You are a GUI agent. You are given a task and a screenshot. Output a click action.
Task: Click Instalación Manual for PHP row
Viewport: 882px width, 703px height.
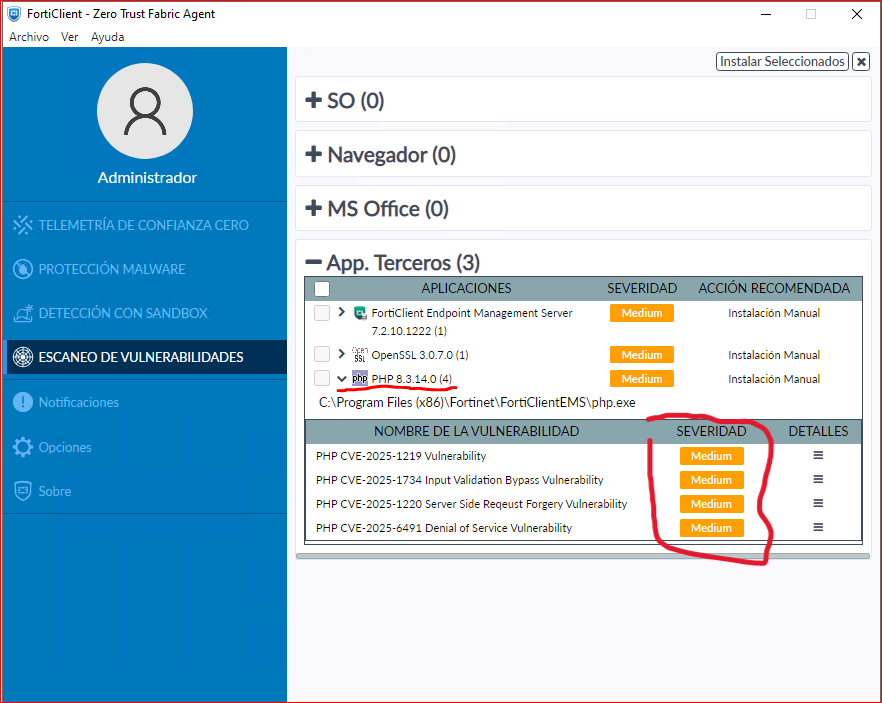coord(774,379)
